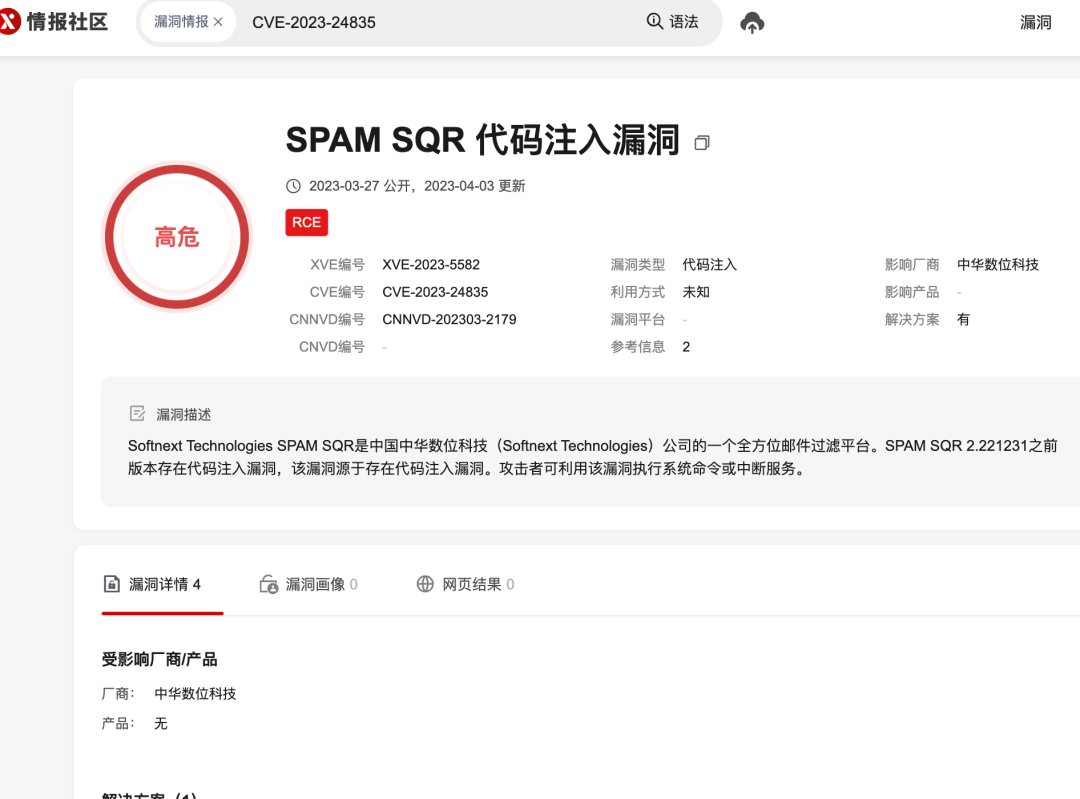Image resolution: width=1080 pixels, height=799 pixels.
Task: Switch to the 网页结果 tab
Action: [x=466, y=585]
